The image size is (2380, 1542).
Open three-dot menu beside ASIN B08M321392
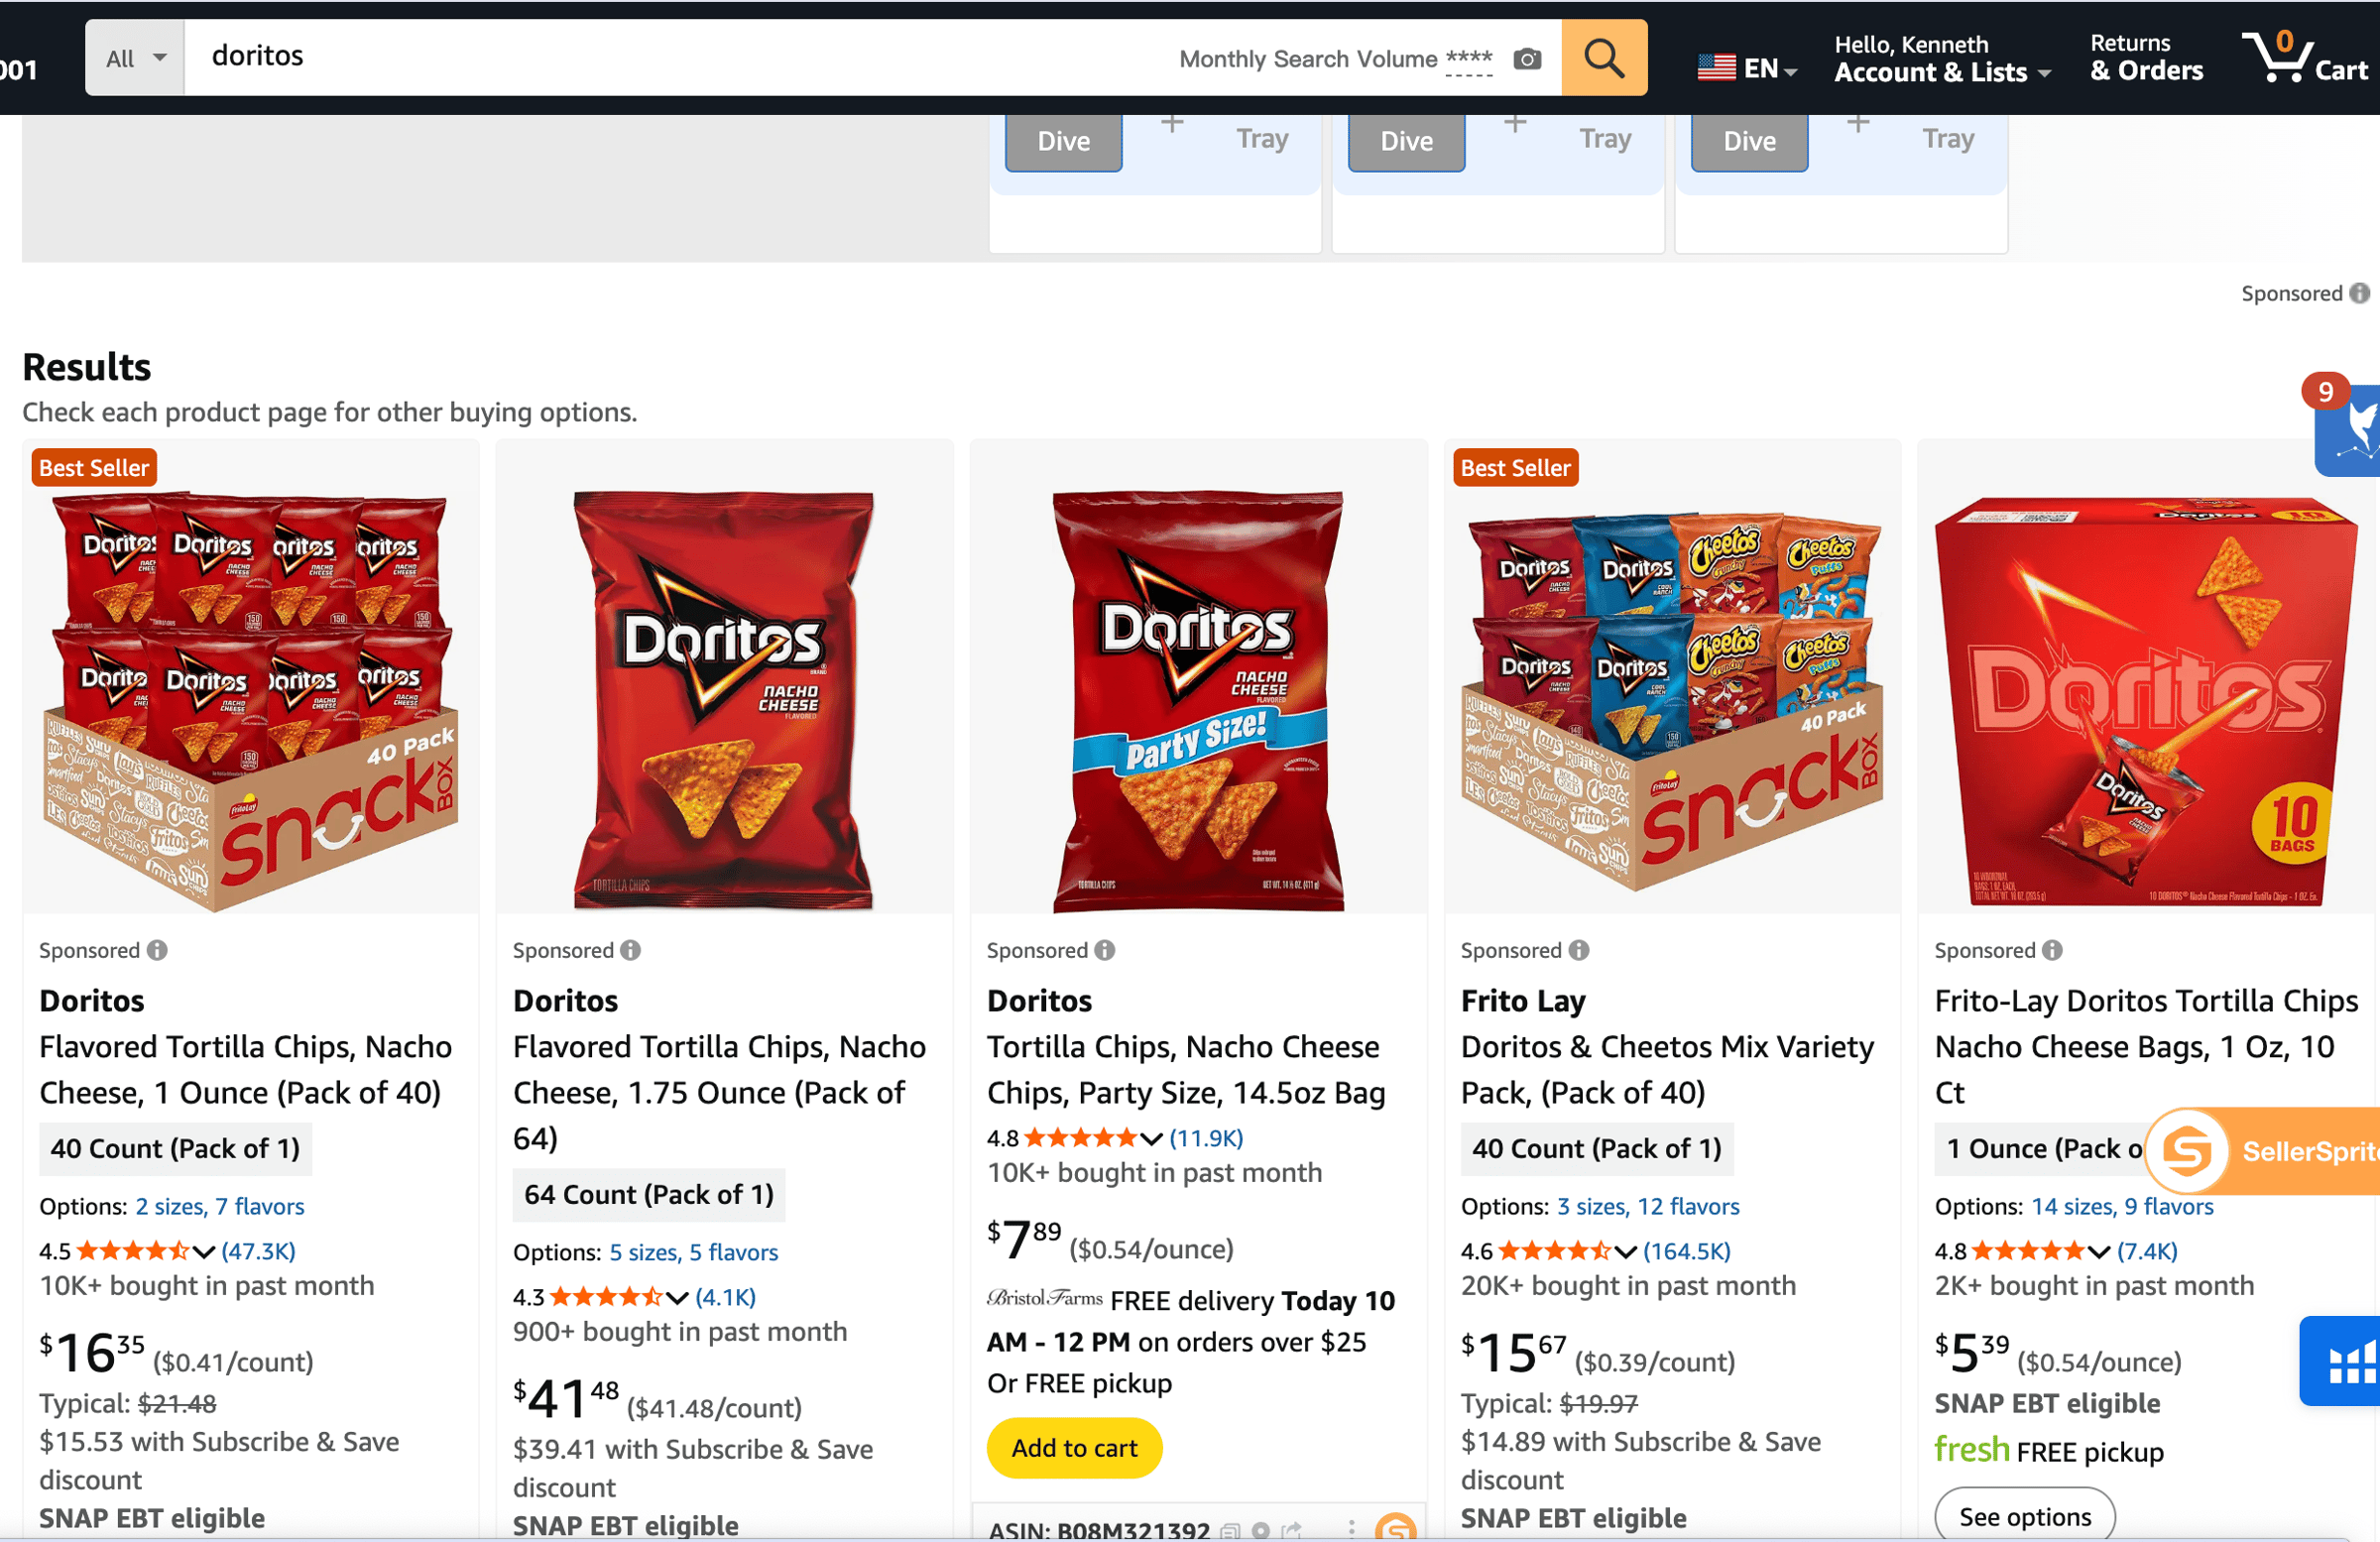click(1352, 1528)
